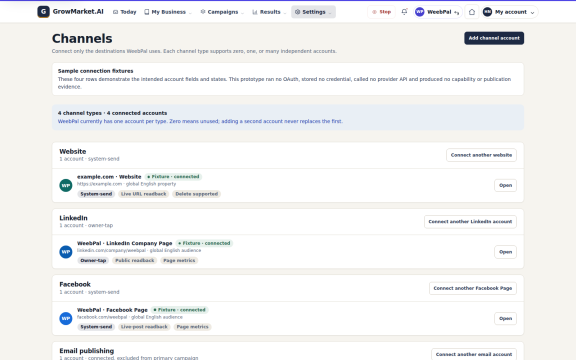Click the home icon button
This screenshot has width=576, height=360.
coord(472,12)
